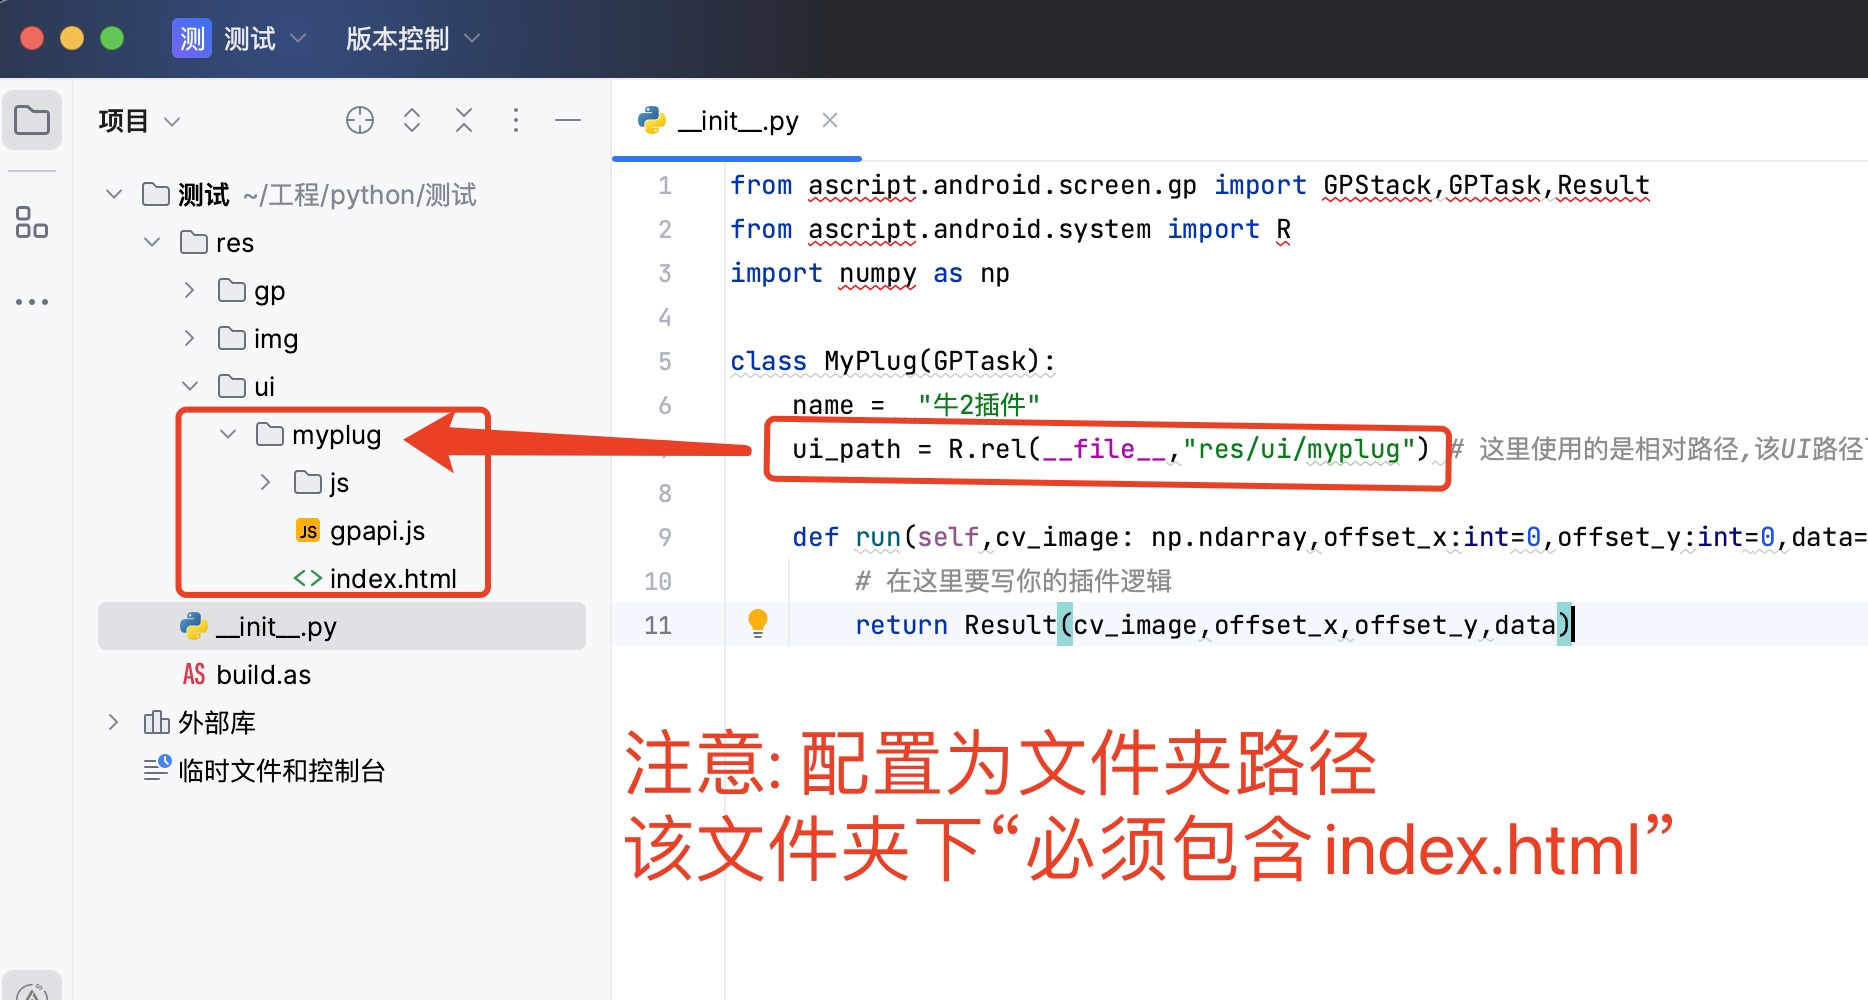Expand the img folder chevron

pos(190,338)
